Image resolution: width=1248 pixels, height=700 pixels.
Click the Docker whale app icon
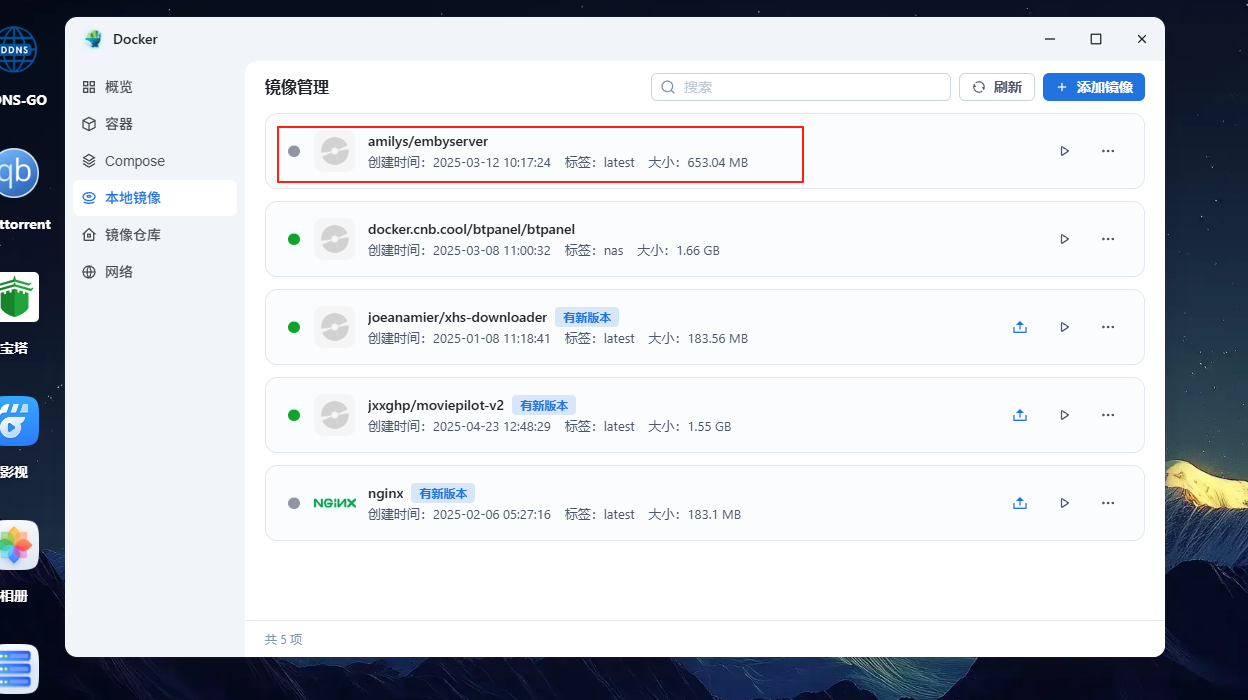pos(94,39)
